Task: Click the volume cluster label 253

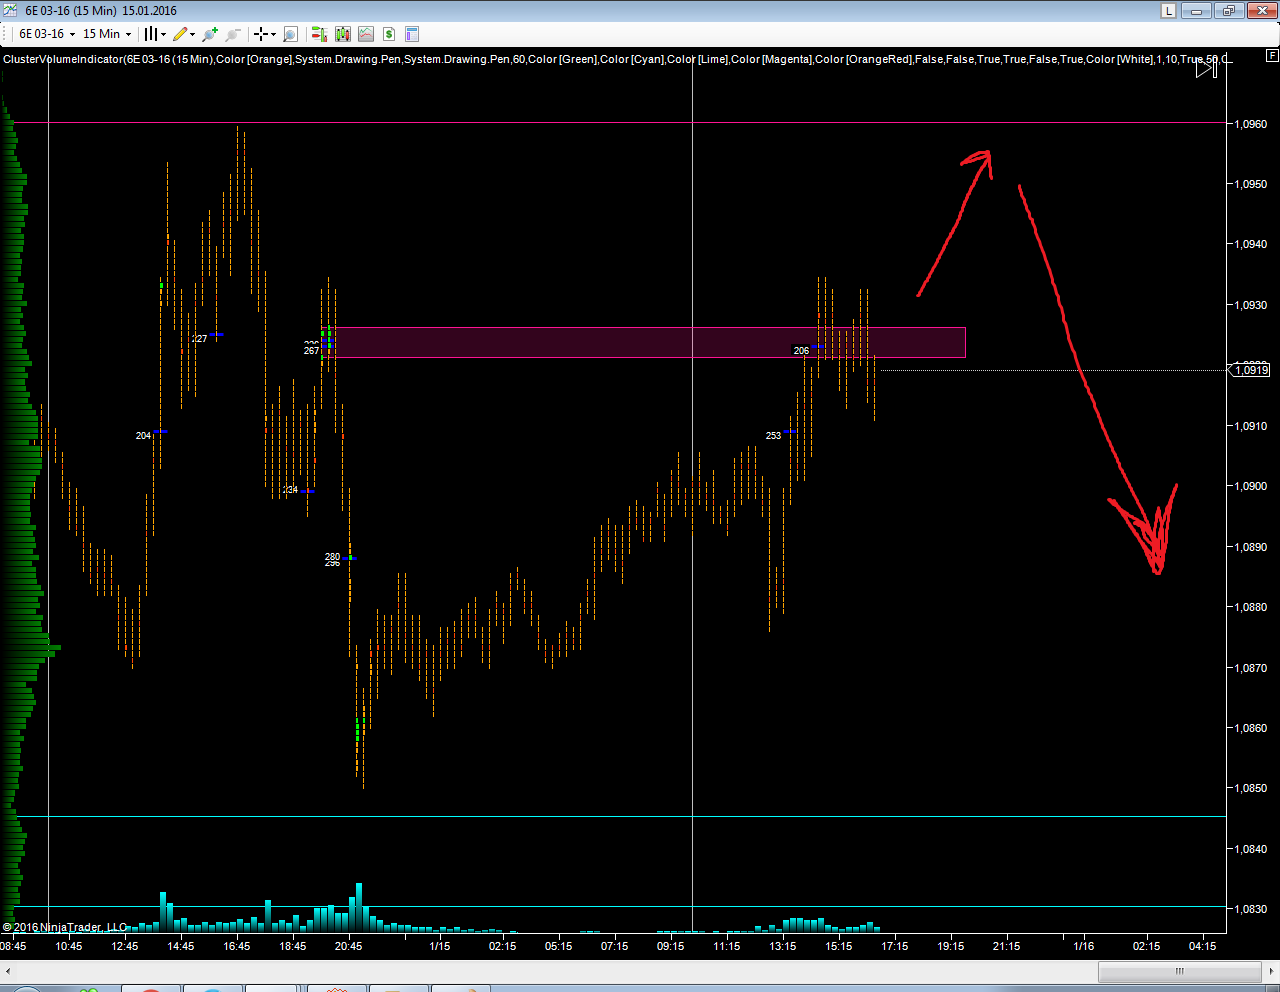Action: (x=773, y=435)
